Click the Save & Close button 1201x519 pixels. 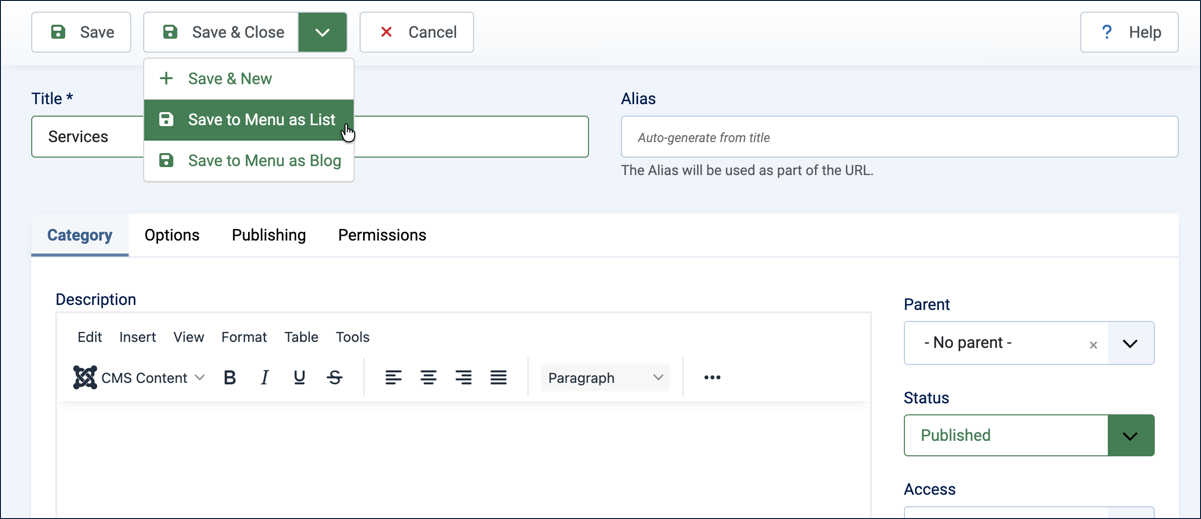pyautogui.click(x=221, y=32)
